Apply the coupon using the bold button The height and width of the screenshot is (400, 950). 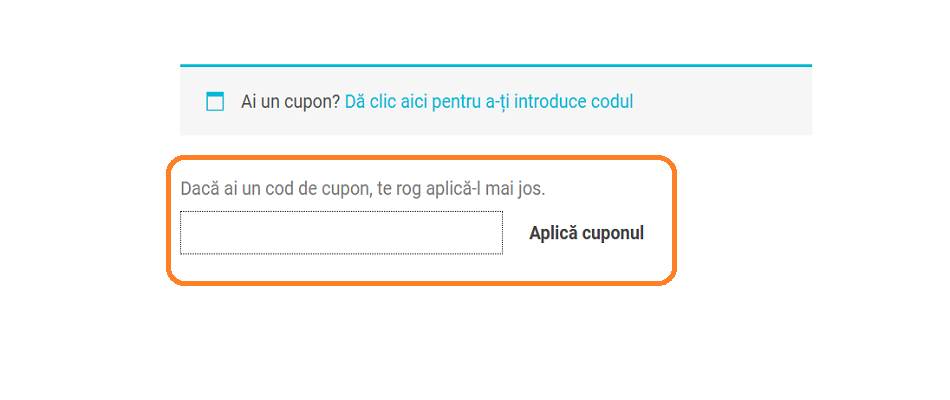click(586, 233)
